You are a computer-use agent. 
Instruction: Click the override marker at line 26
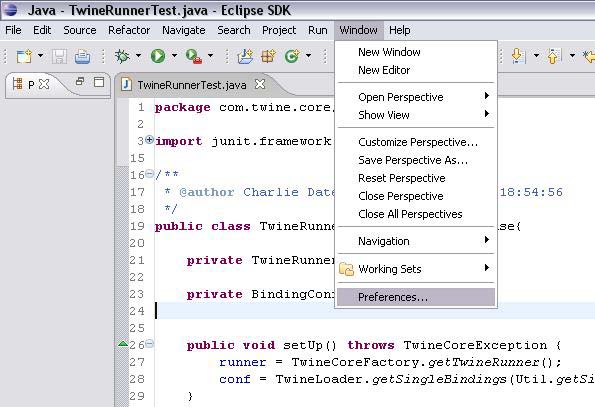[x=123, y=344]
